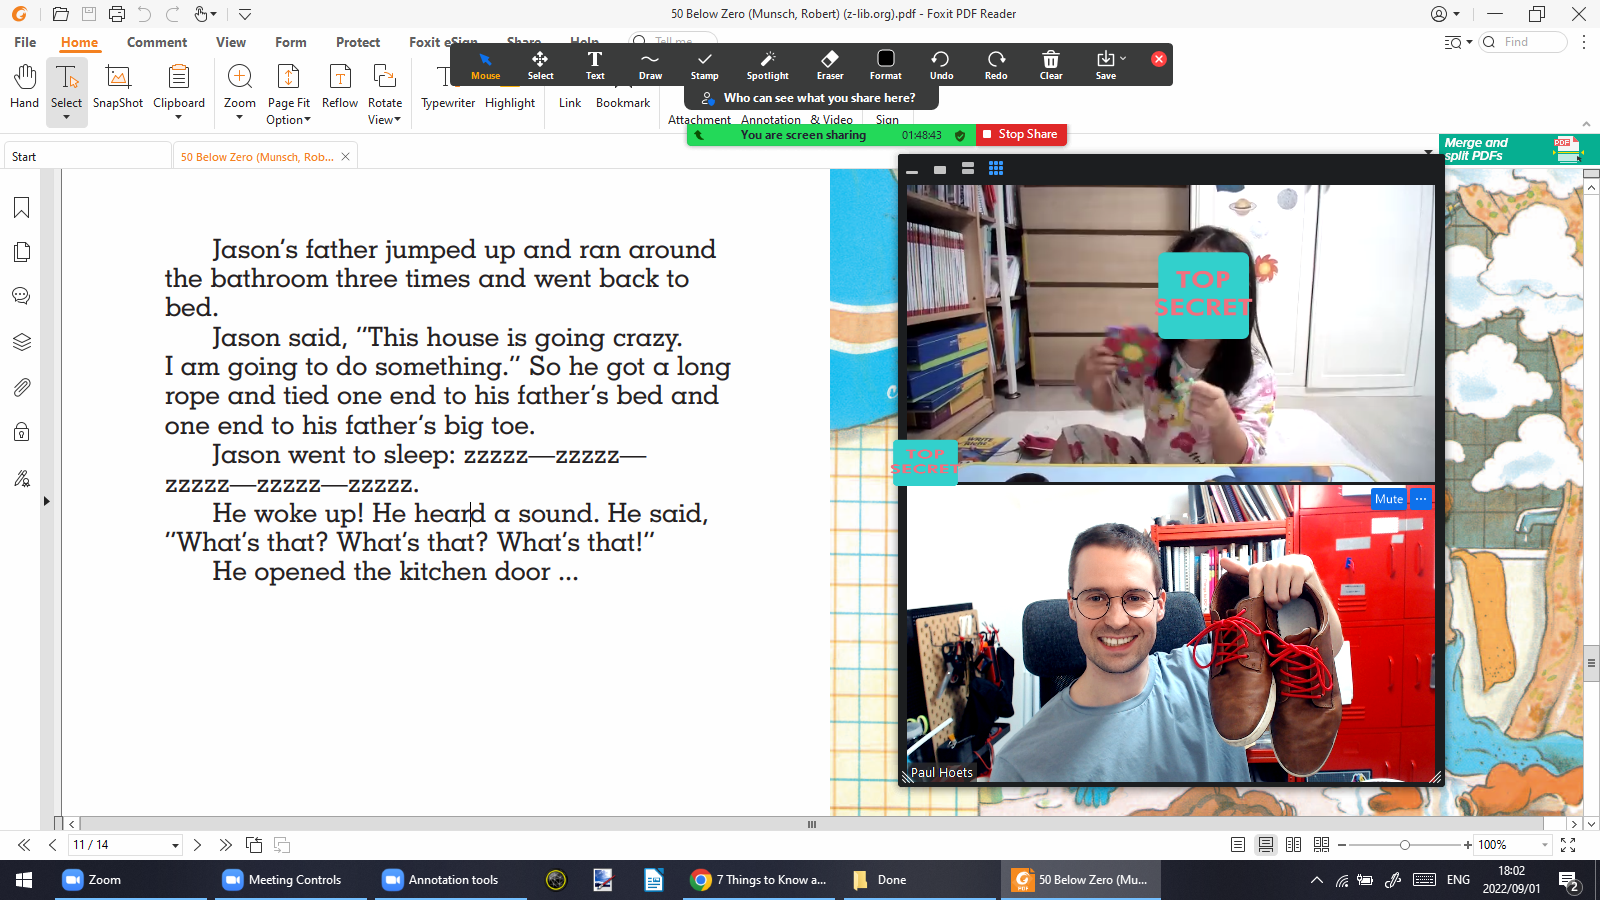Open the Layers panel in sidebar
The width and height of the screenshot is (1600, 900).
tap(21, 342)
